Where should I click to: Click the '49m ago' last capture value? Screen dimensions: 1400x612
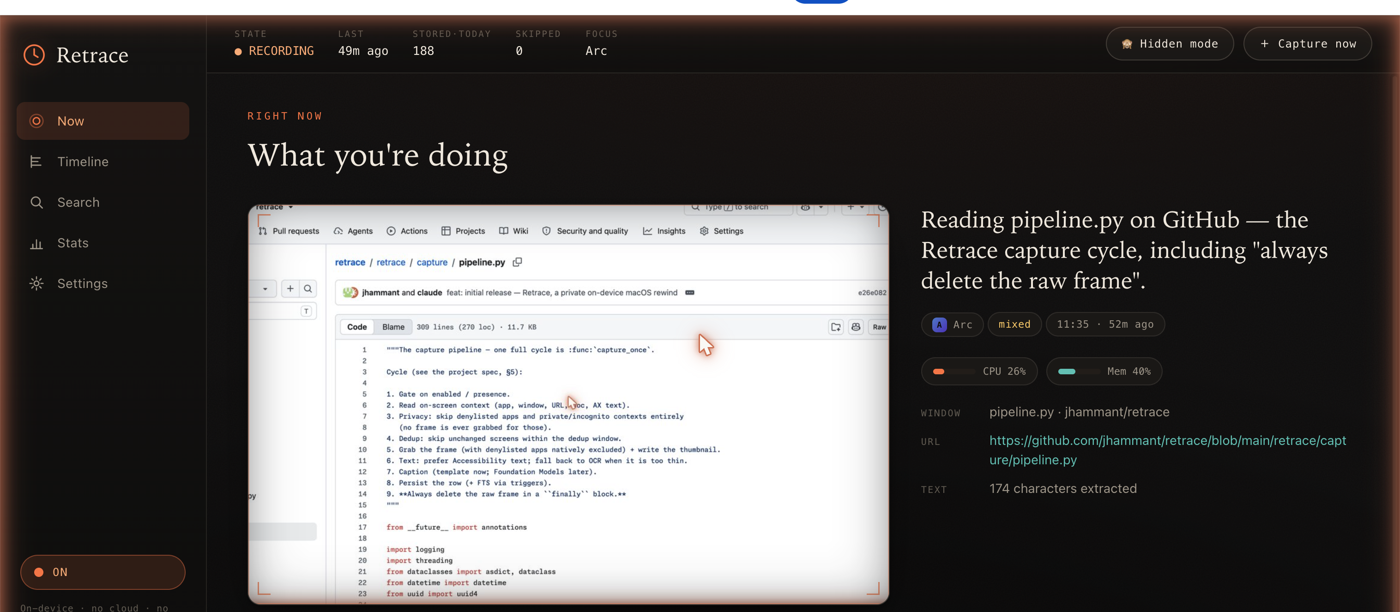coord(363,51)
